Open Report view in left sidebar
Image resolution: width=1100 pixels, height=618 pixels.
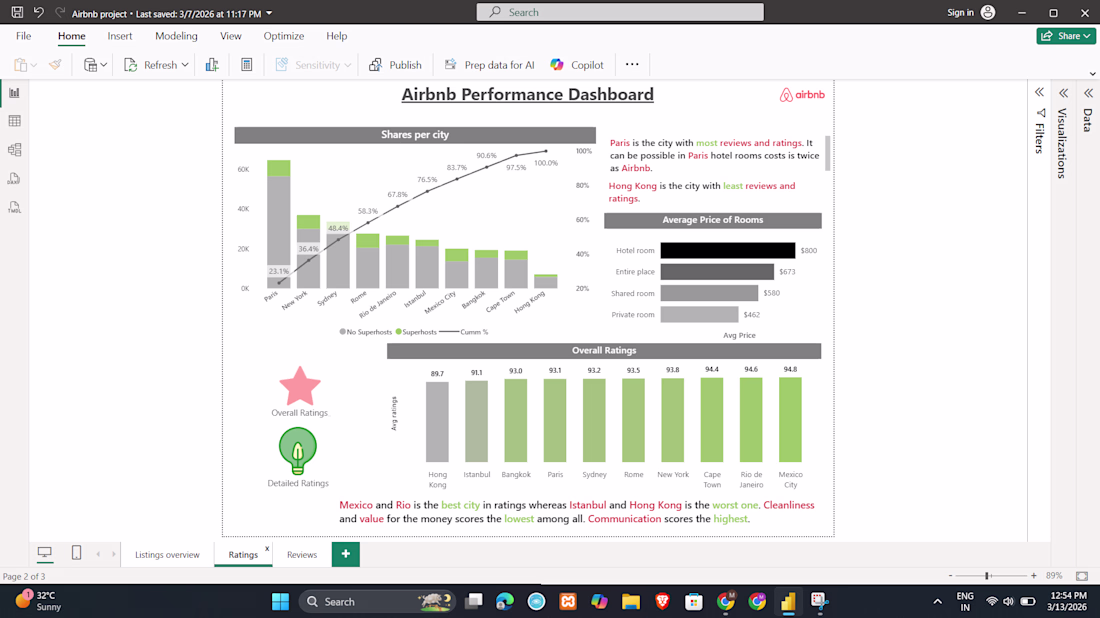[14, 93]
